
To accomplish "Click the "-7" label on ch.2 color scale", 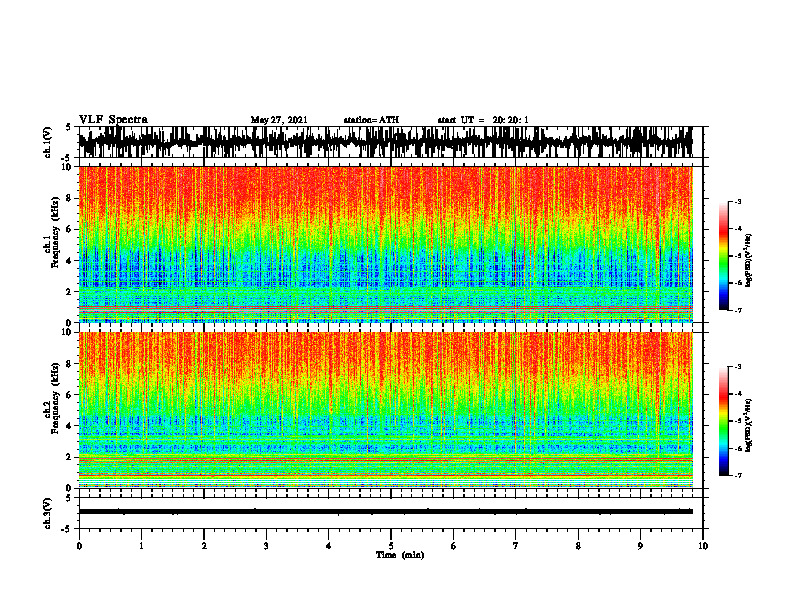I will [738, 476].
